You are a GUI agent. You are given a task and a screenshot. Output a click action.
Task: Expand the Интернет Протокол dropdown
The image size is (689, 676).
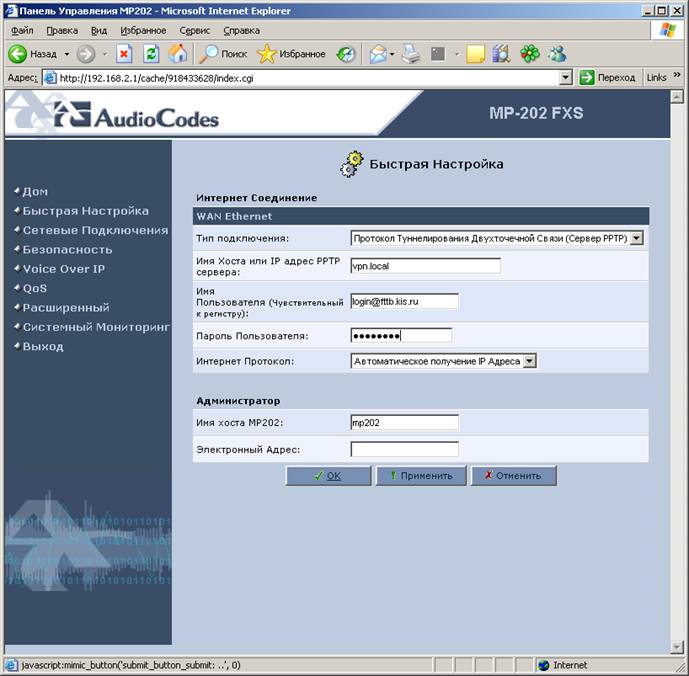pyautogui.click(x=530, y=361)
